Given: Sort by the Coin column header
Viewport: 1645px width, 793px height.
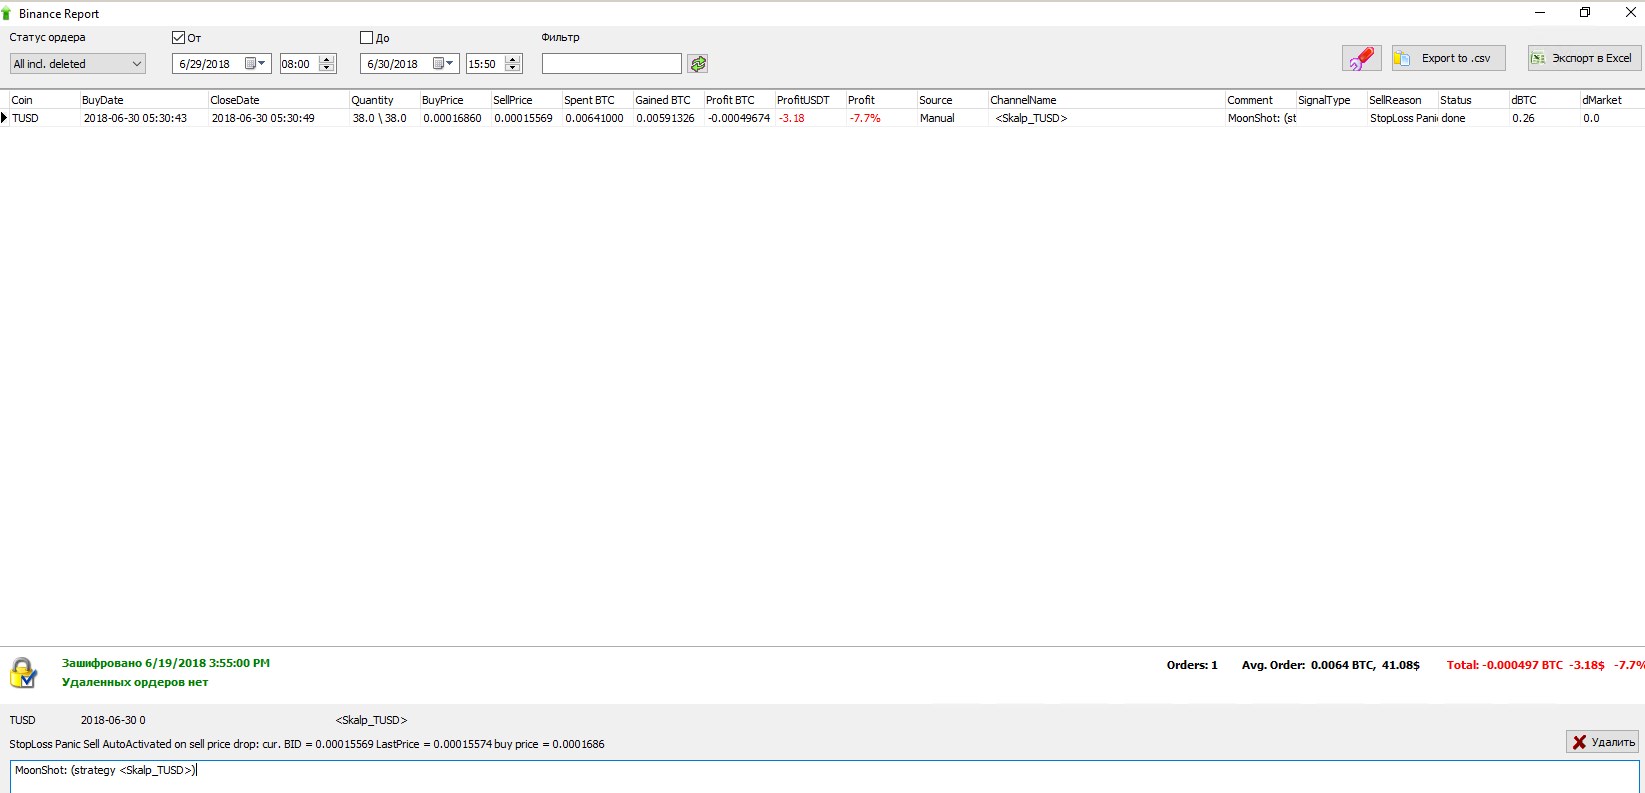Looking at the screenshot, I should [x=44, y=100].
